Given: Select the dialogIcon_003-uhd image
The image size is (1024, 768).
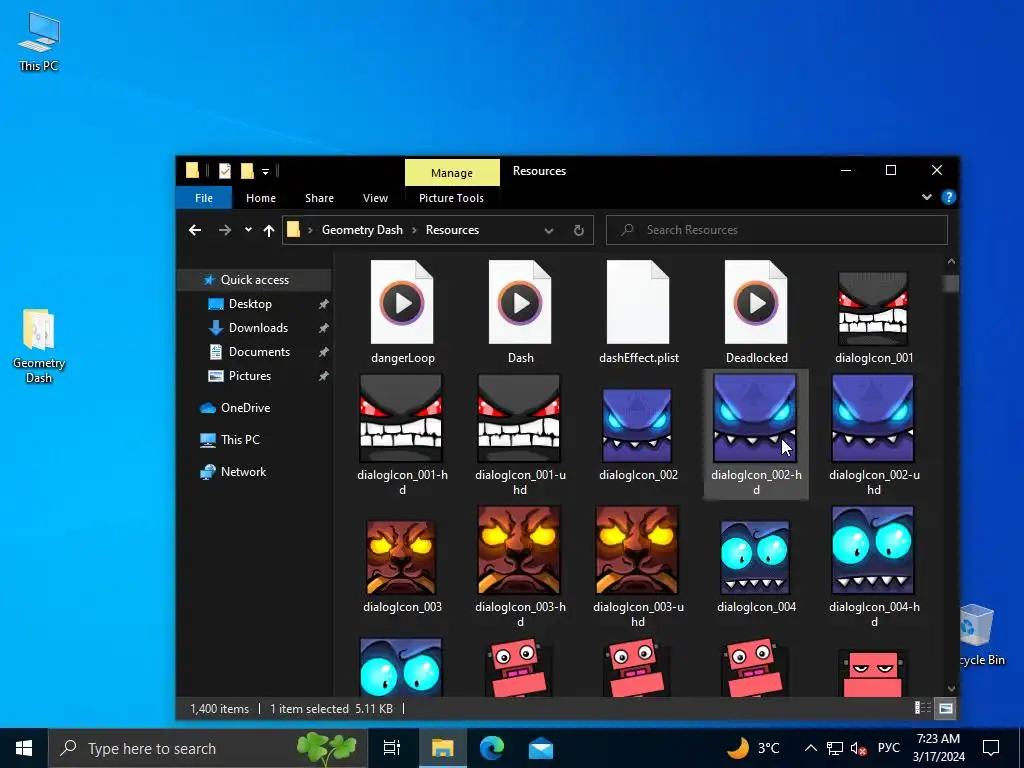Looking at the screenshot, I should click(639, 566).
